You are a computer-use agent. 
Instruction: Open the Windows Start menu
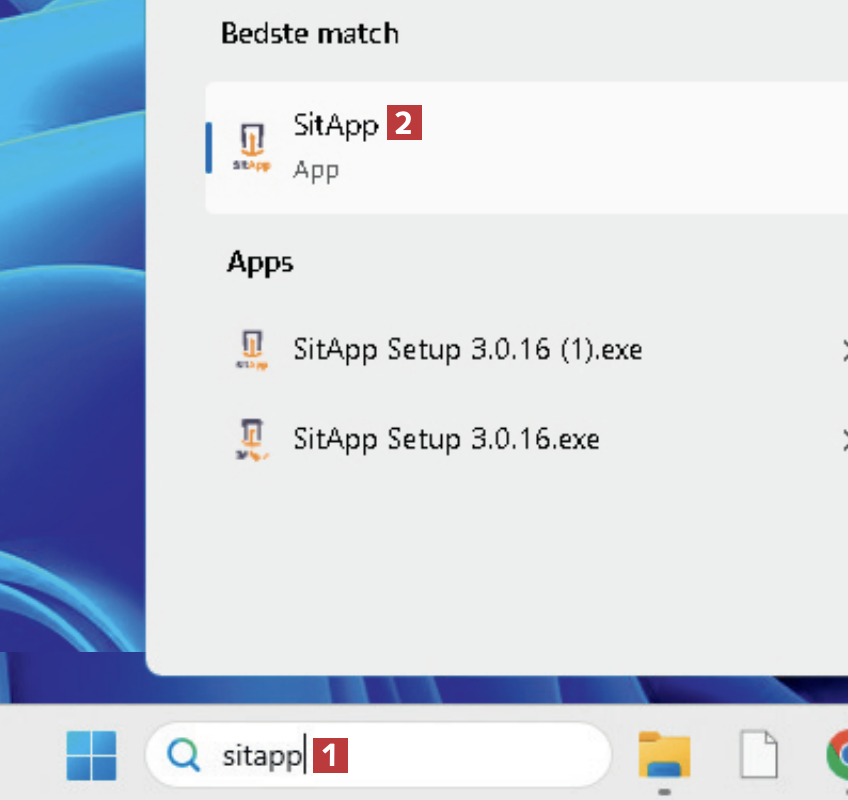(x=91, y=755)
